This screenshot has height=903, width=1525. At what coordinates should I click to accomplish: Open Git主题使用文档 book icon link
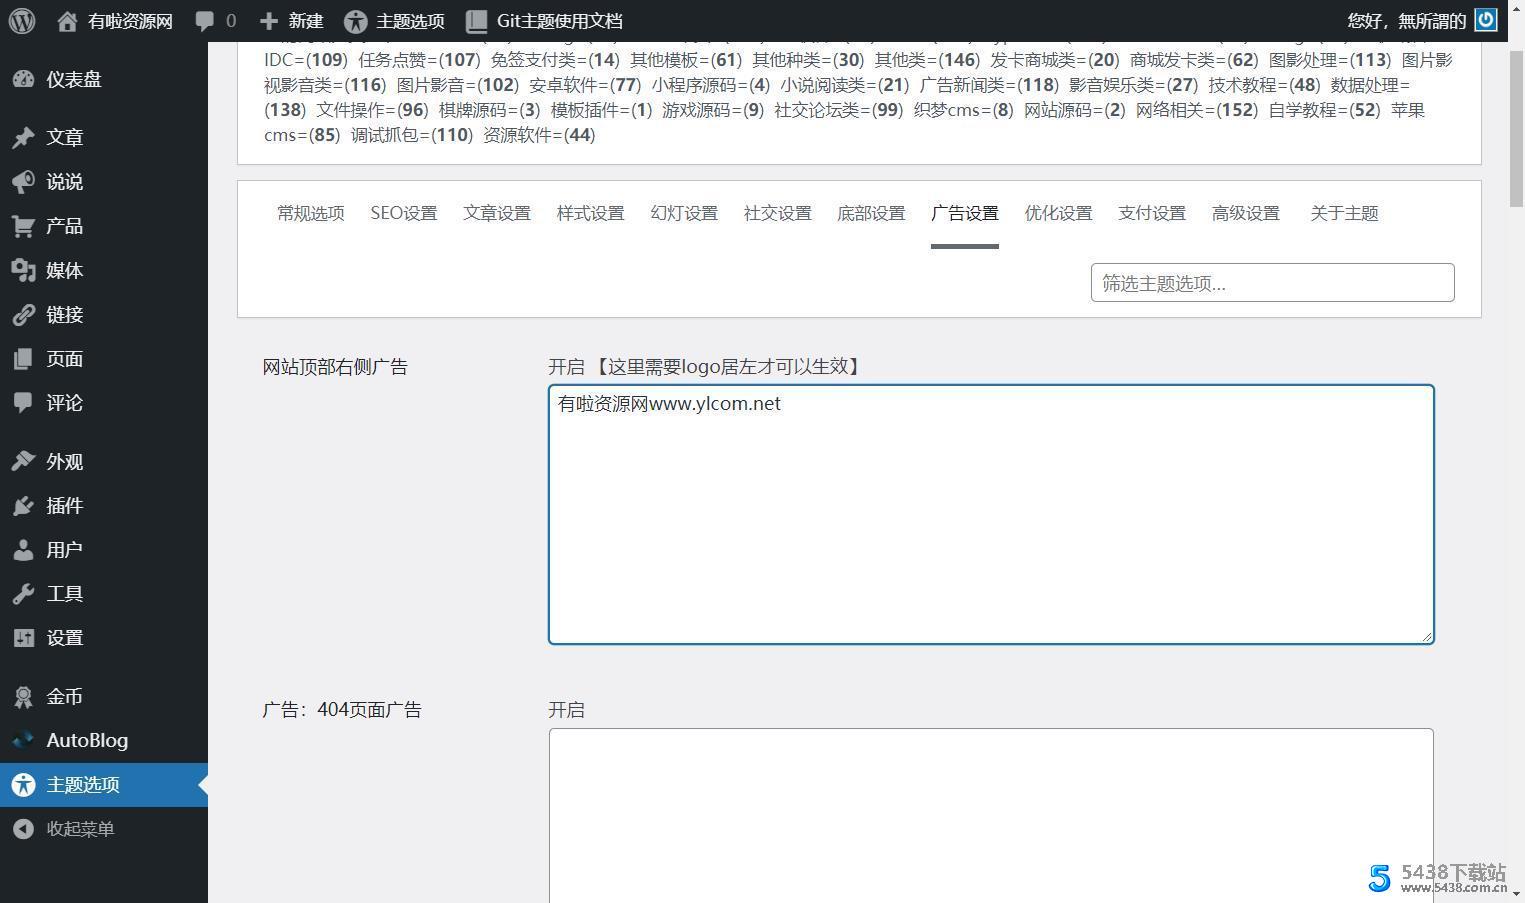pos(477,21)
